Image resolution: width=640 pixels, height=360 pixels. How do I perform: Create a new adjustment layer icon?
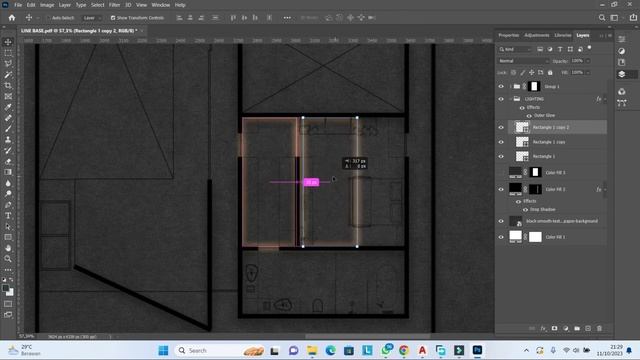click(x=566, y=328)
